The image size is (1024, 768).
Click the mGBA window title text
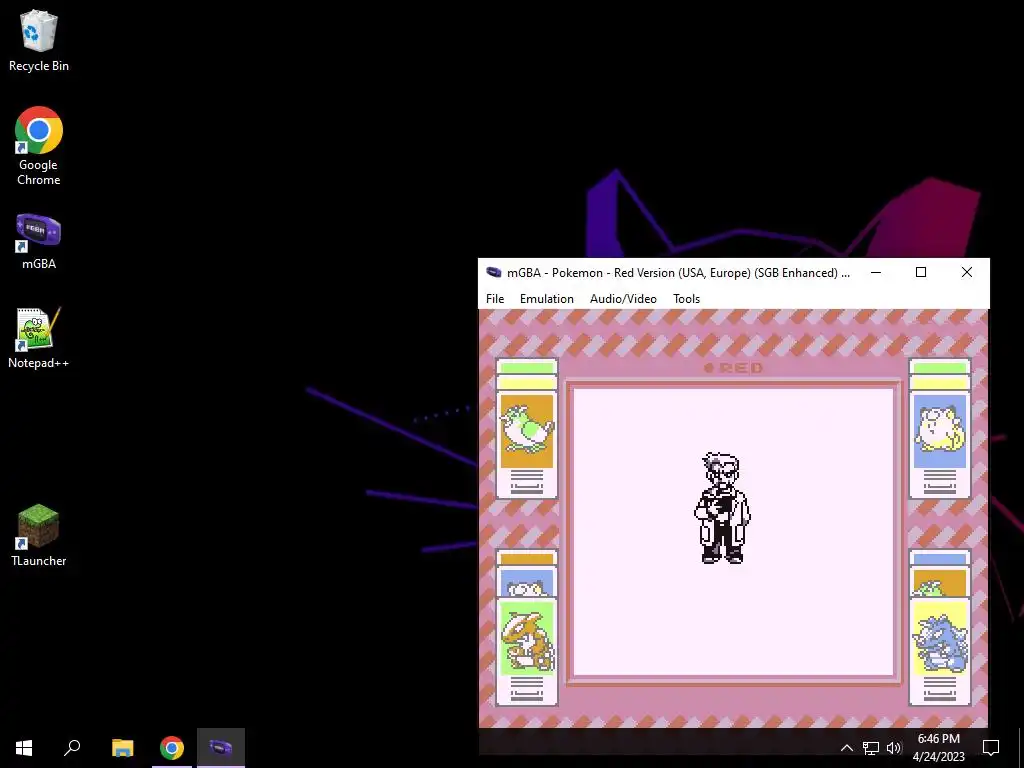(x=679, y=273)
